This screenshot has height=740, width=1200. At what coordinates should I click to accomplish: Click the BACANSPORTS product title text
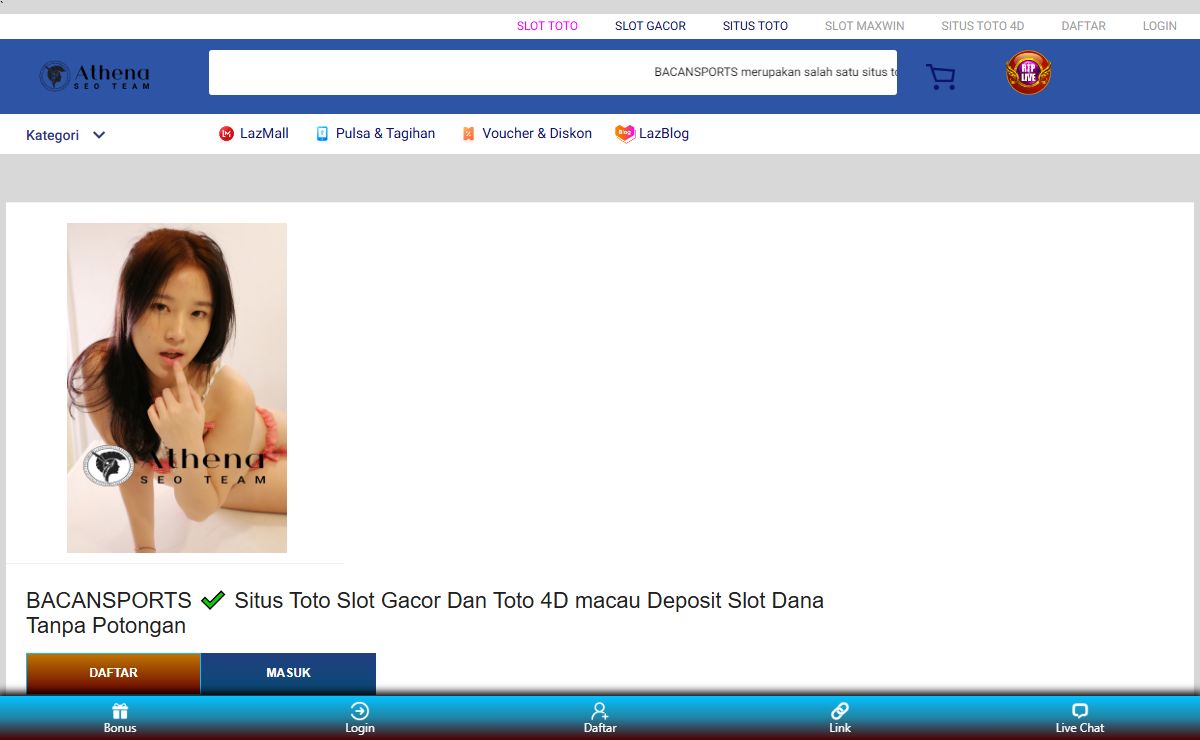tap(425, 613)
